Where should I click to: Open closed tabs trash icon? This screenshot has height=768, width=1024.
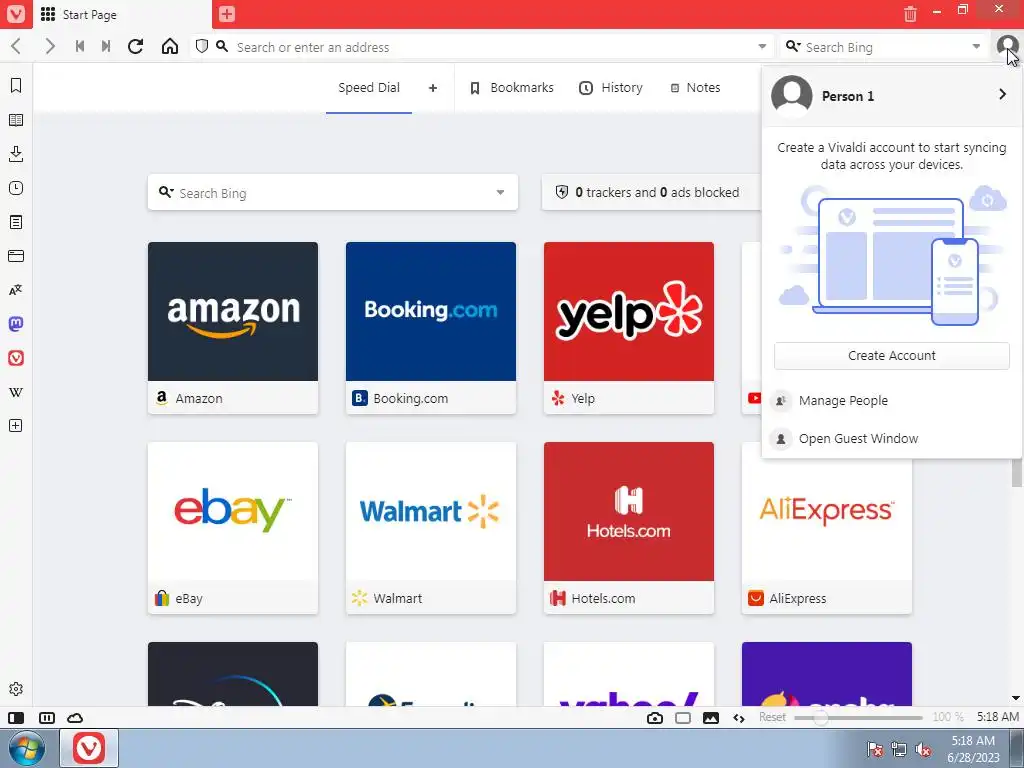coord(910,14)
